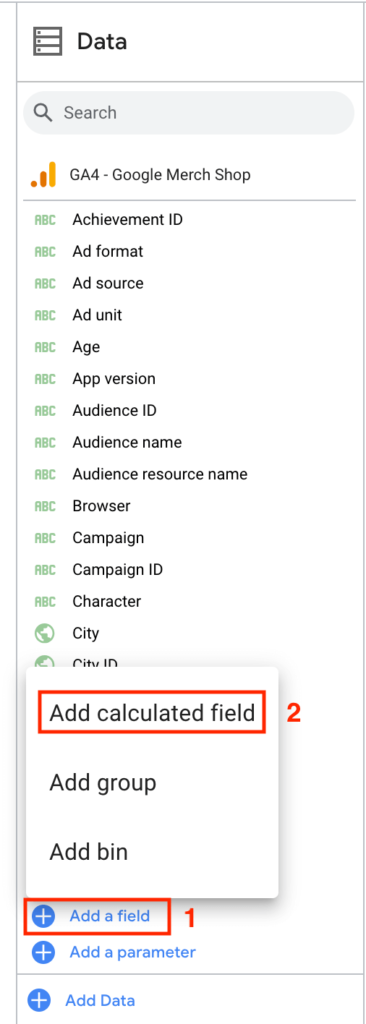Viewport: 366px width, 1024px height.
Task: Select the Audience ID field
Action: [114, 411]
